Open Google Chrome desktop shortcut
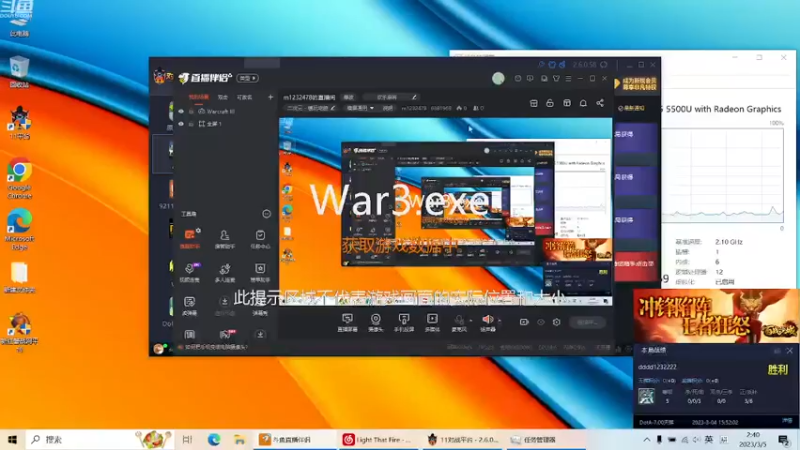The width and height of the screenshot is (800, 450). coord(19,178)
